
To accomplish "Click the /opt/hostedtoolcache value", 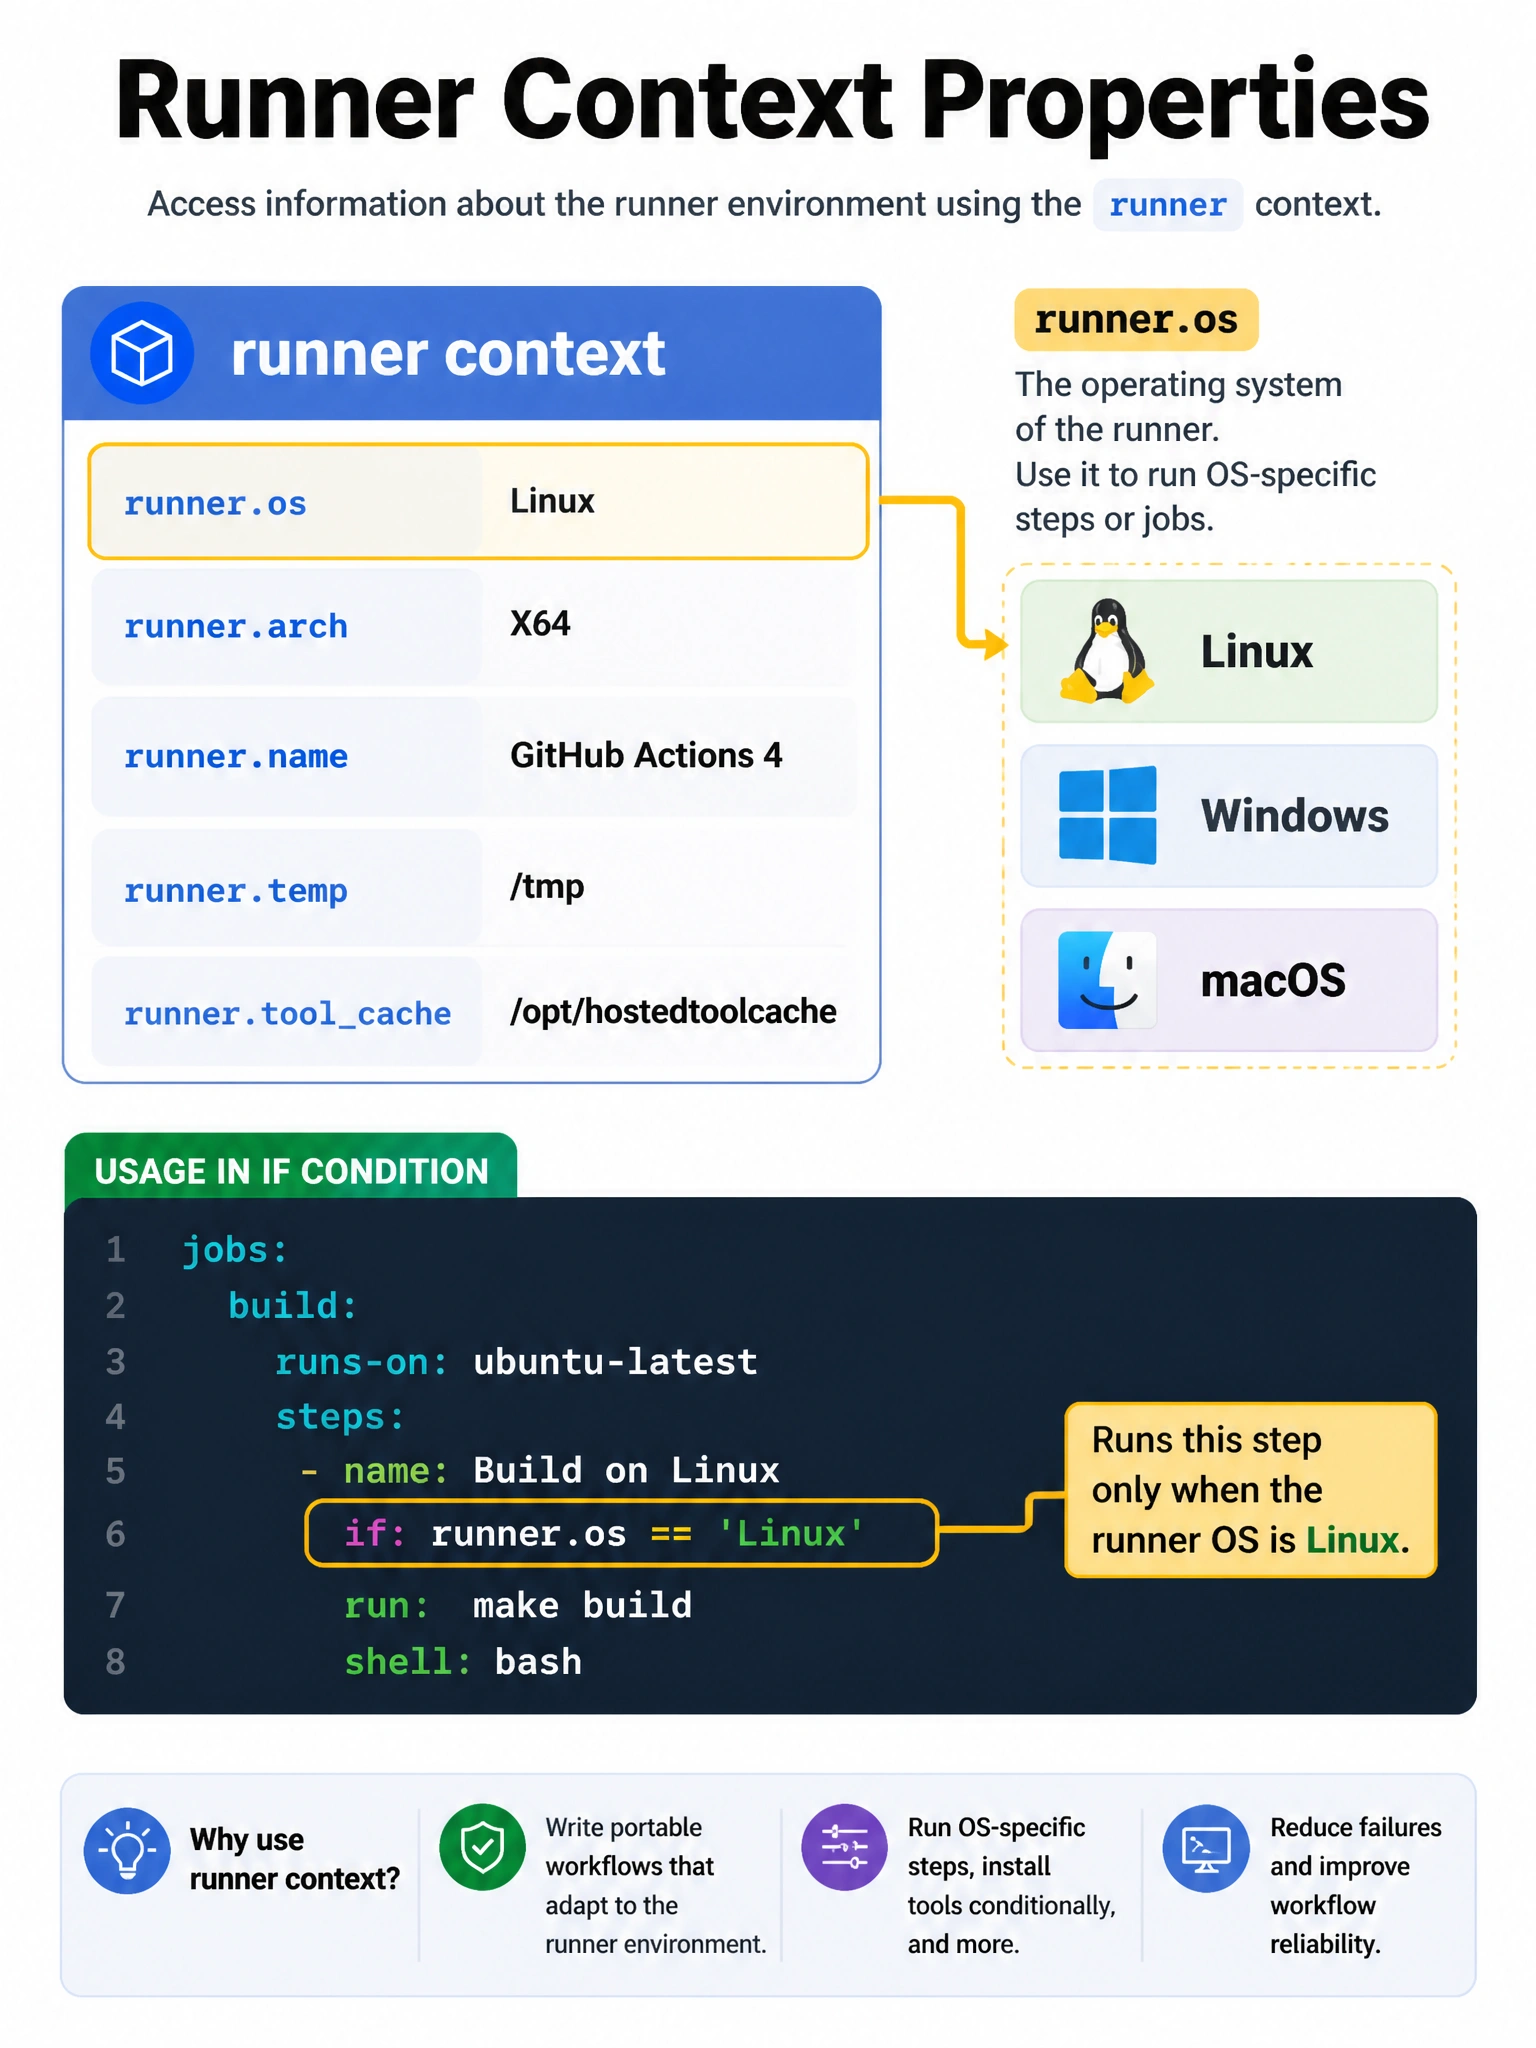I will pos(673,1012).
